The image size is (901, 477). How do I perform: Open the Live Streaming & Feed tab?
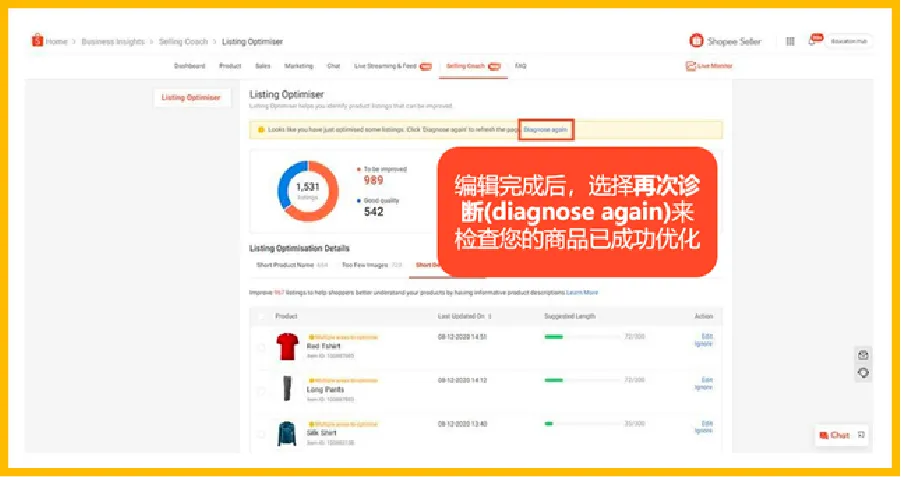[x=392, y=66]
